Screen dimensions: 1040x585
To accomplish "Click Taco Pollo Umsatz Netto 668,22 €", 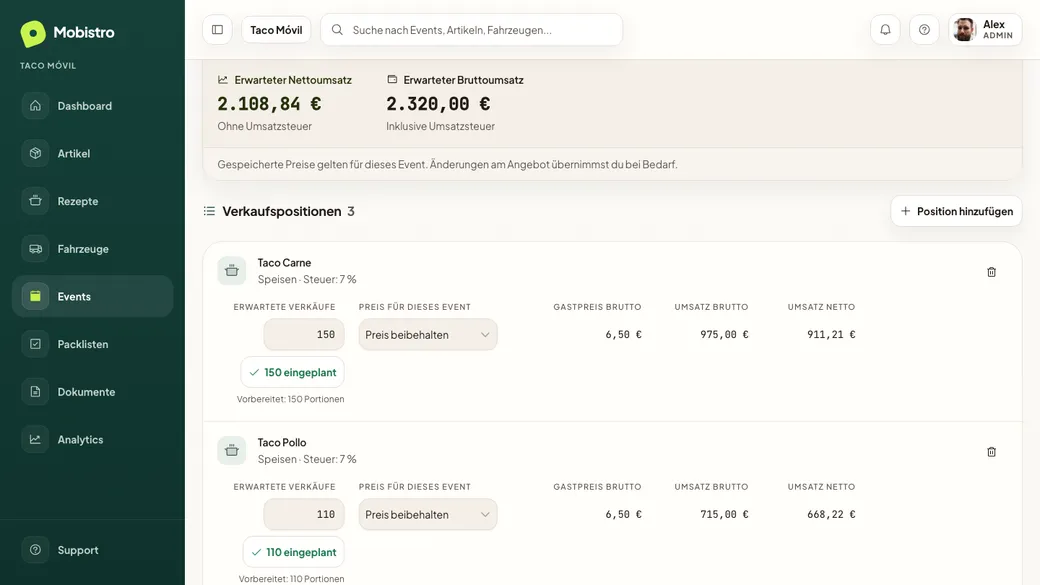I will click(x=831, y=514).
